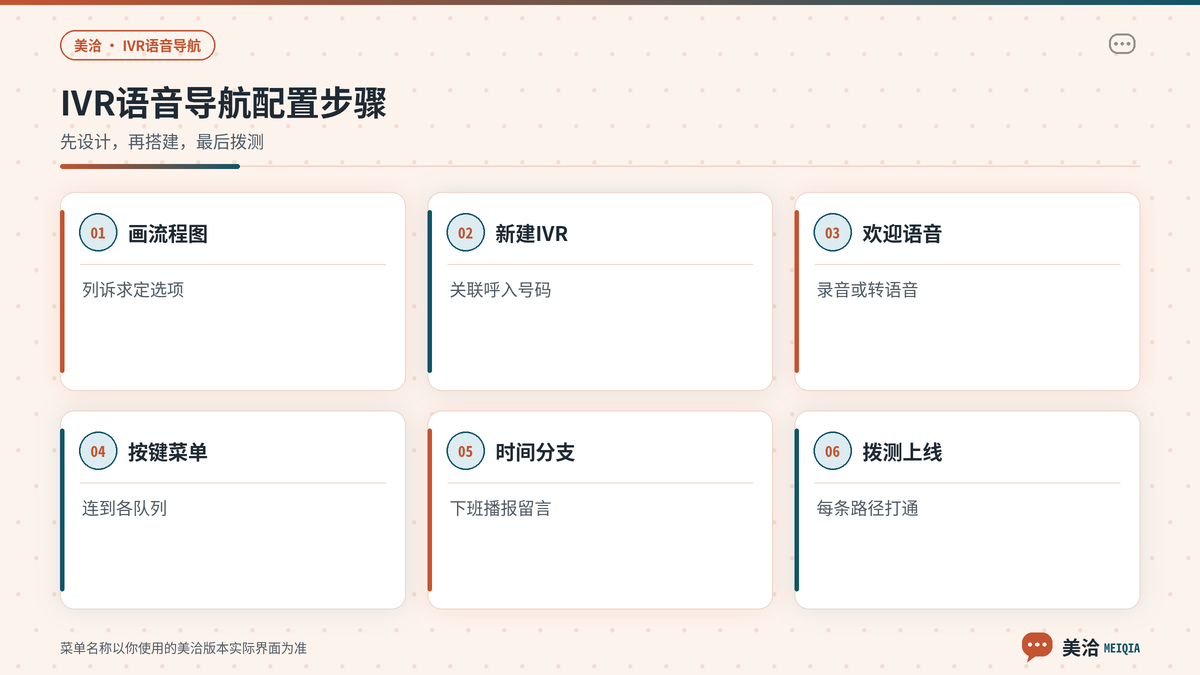The image size is (1200, 675).
Task: Click the 01 step number badge
Action: click(x=98, y=233)
